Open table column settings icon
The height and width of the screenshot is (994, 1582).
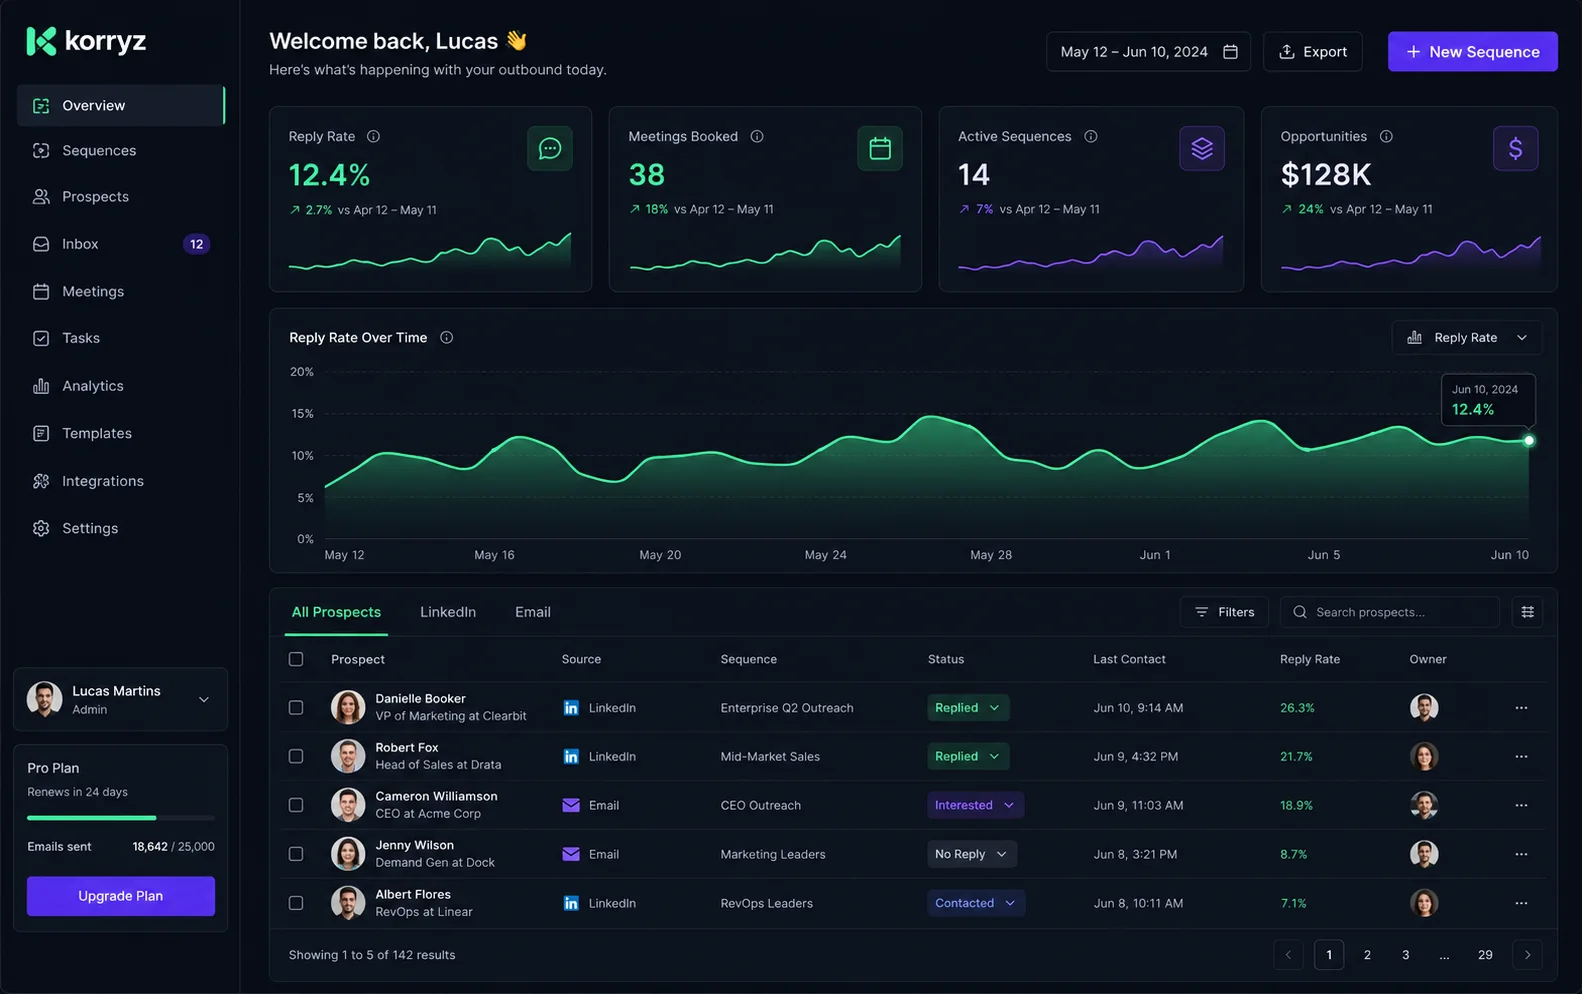pyautogui.click(x=1527, y=612)
